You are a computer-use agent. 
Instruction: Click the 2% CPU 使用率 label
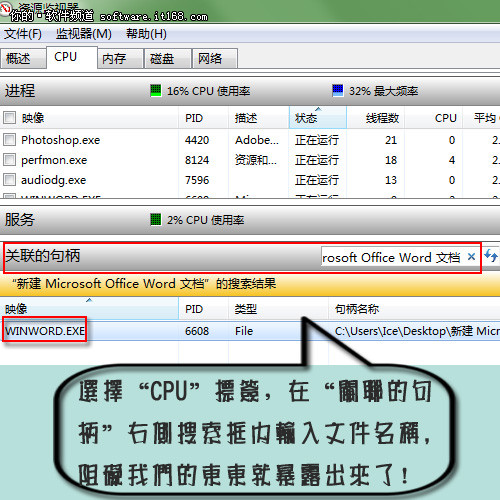pos(205,220)
